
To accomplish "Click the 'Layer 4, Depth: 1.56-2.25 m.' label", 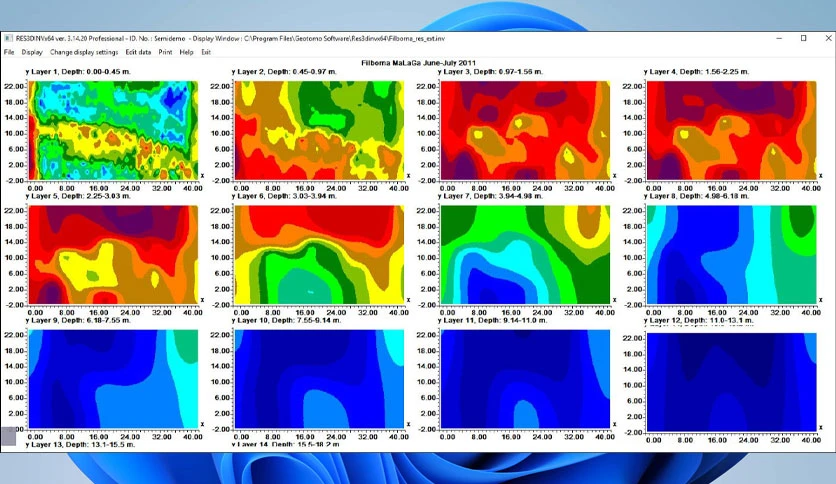I will pyautogui.click(x=700, y=71).
